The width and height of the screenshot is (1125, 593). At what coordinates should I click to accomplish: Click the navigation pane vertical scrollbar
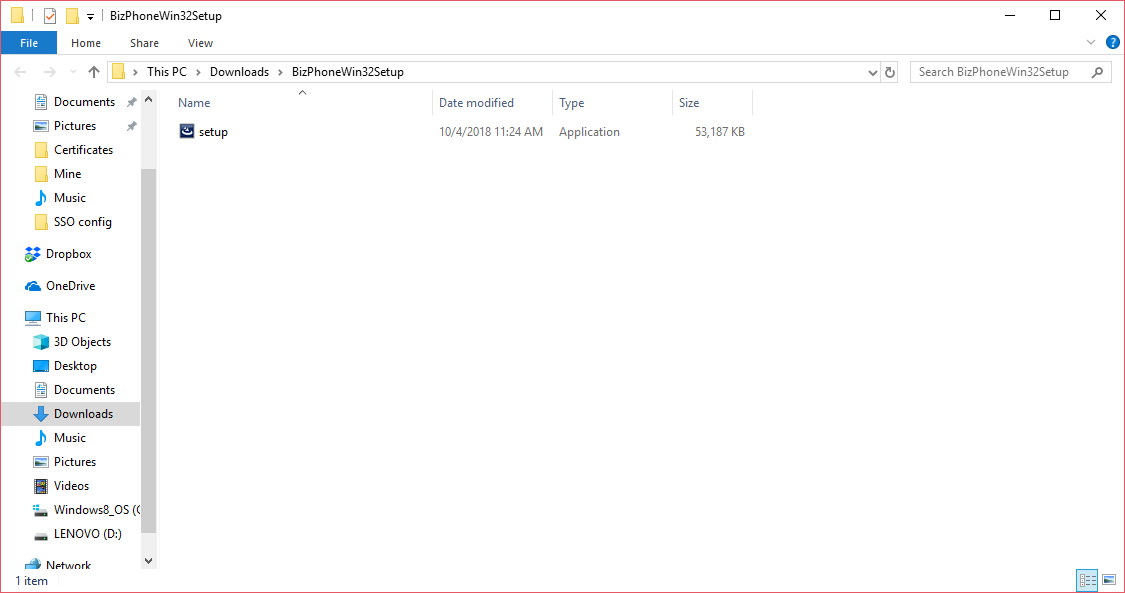click(x=149, y=350)
